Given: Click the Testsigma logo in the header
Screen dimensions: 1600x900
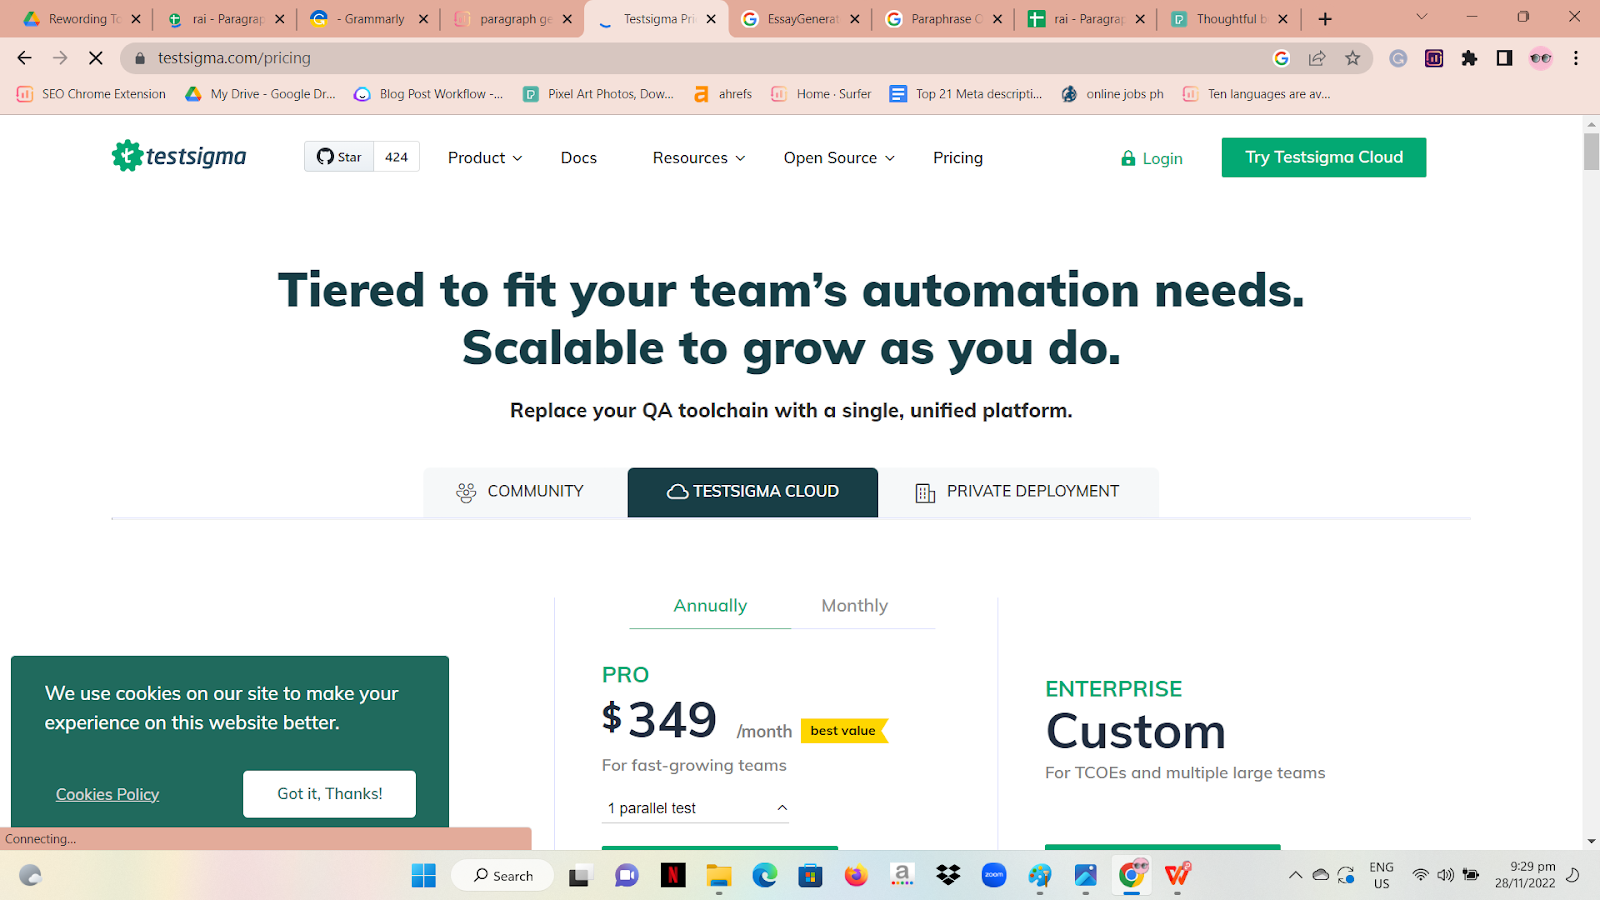Looking at the screenshot, I should (x=179, y=156).
